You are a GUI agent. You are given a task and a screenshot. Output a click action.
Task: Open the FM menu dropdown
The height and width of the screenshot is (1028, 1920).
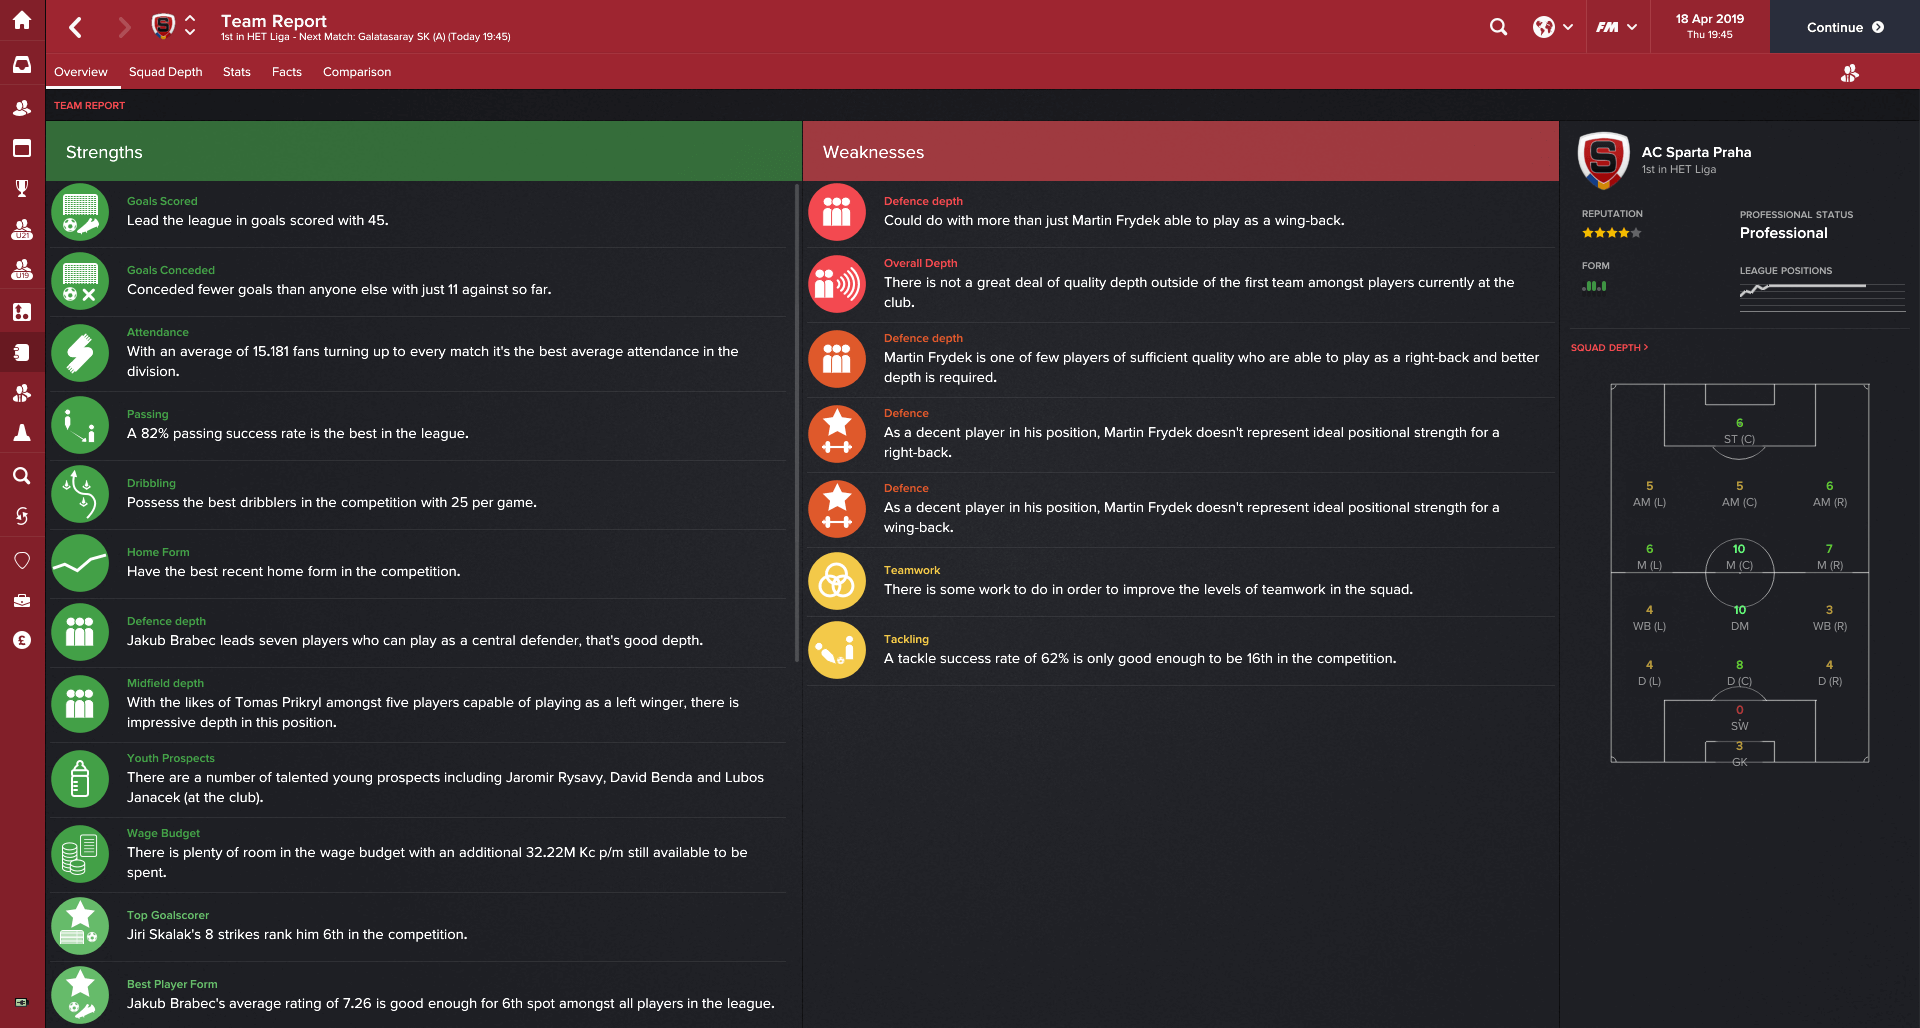pos(1616,27)
